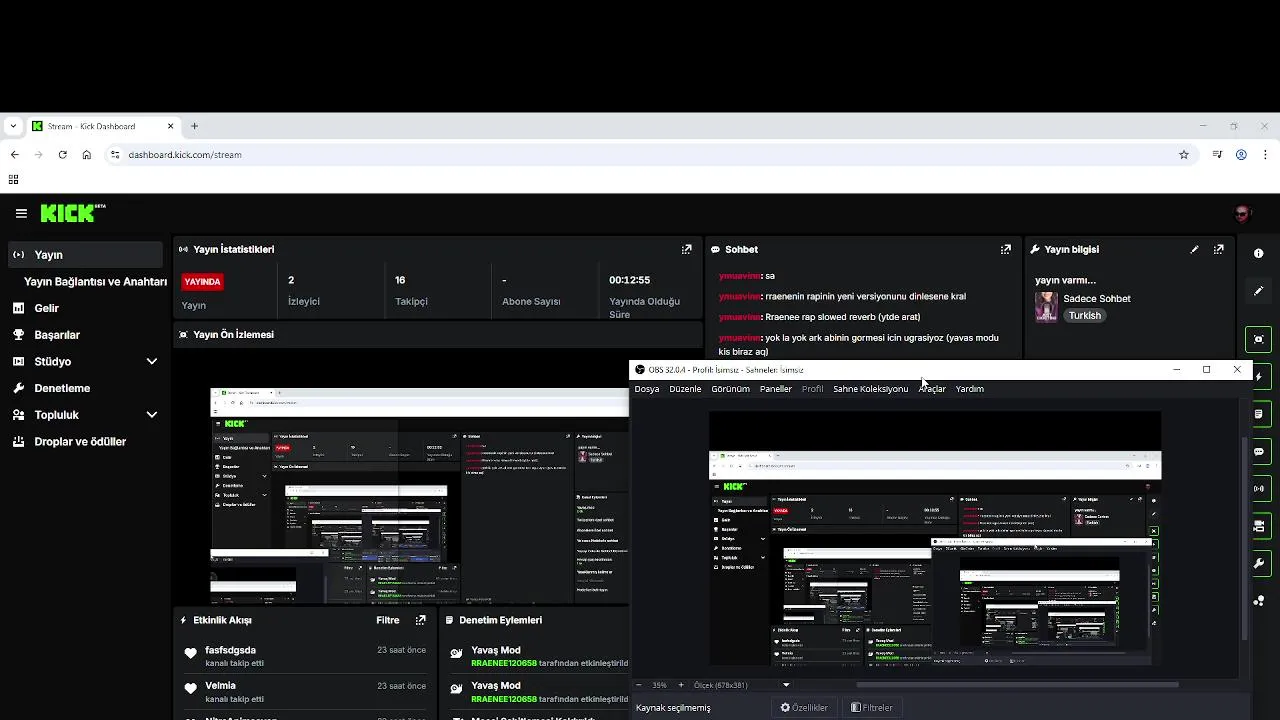Open the tab search dropdown arrow
This screenshot has height=720, width=1280.
(x=12, y=126)
